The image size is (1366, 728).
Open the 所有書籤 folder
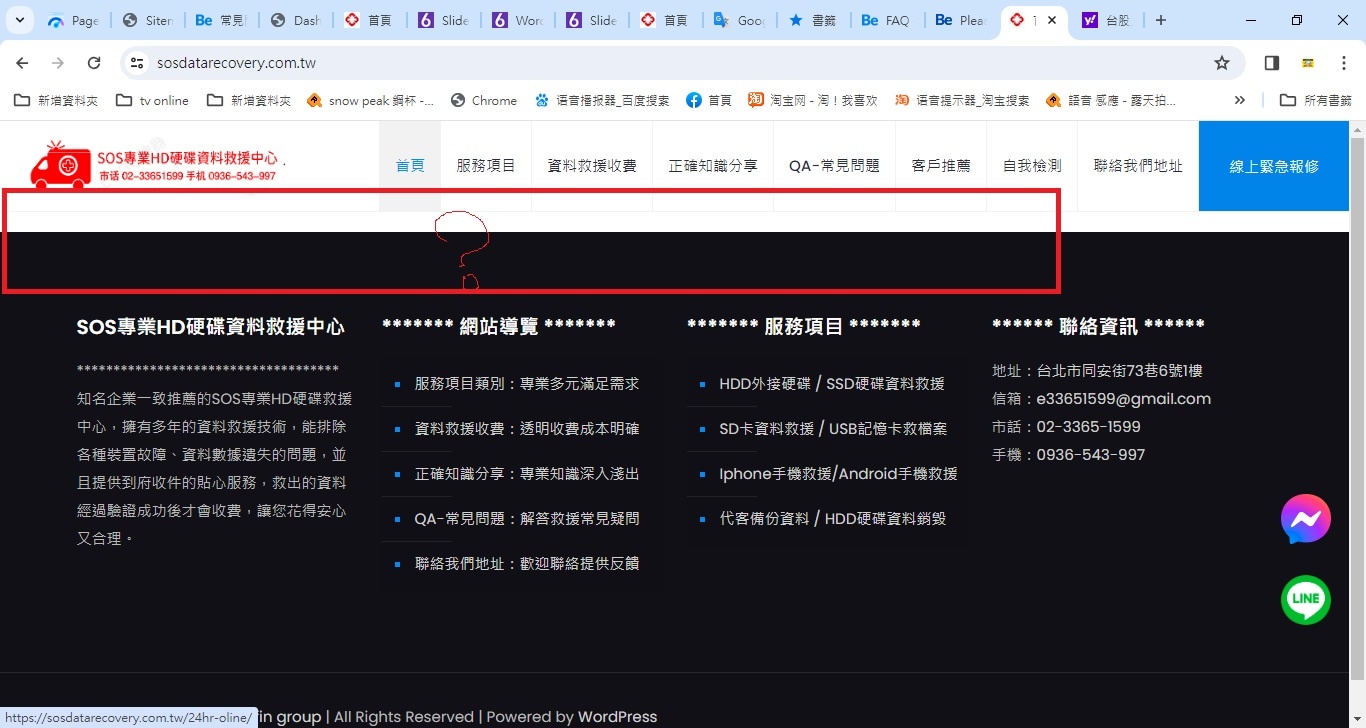(x=1316, y=100)
